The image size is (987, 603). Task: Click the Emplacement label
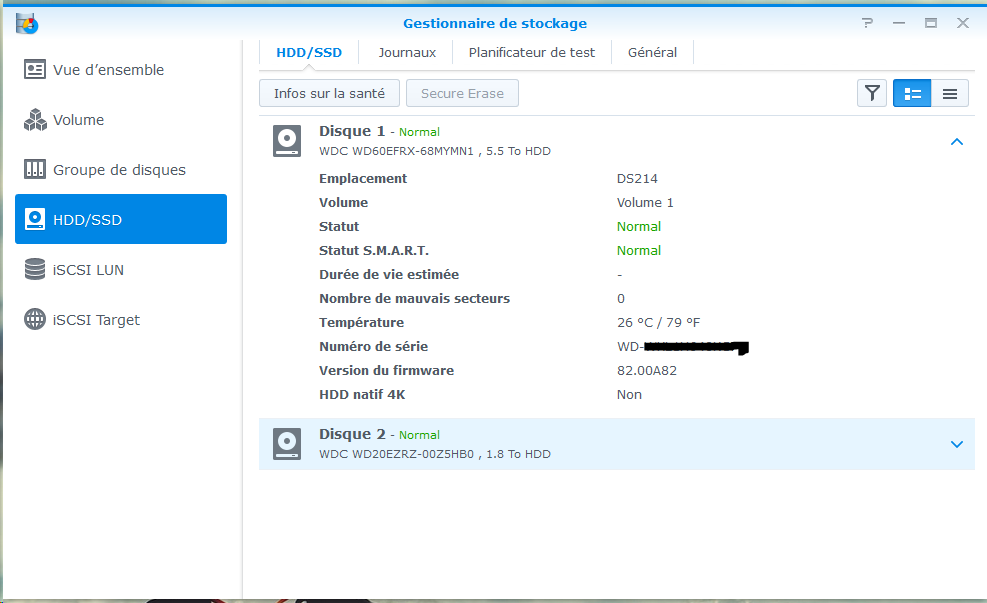363,179
